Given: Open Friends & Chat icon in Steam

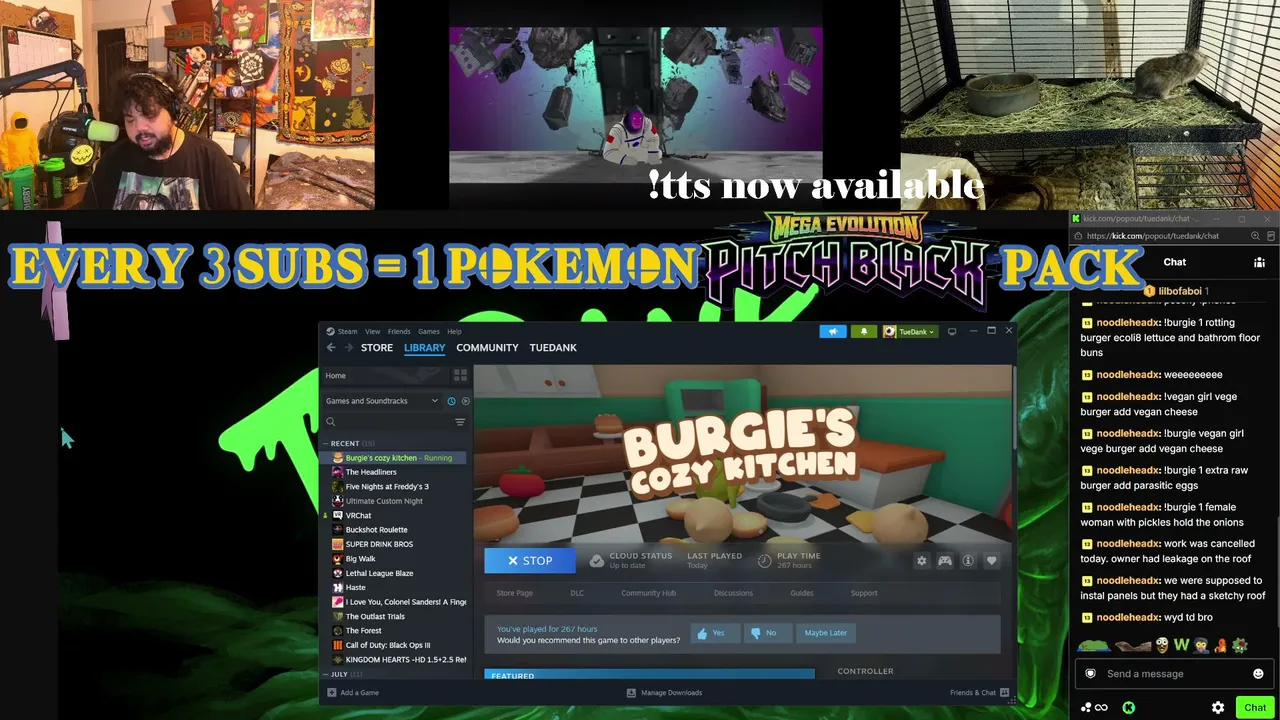Looking at the screenshot, I should [x=1003, y=693].
